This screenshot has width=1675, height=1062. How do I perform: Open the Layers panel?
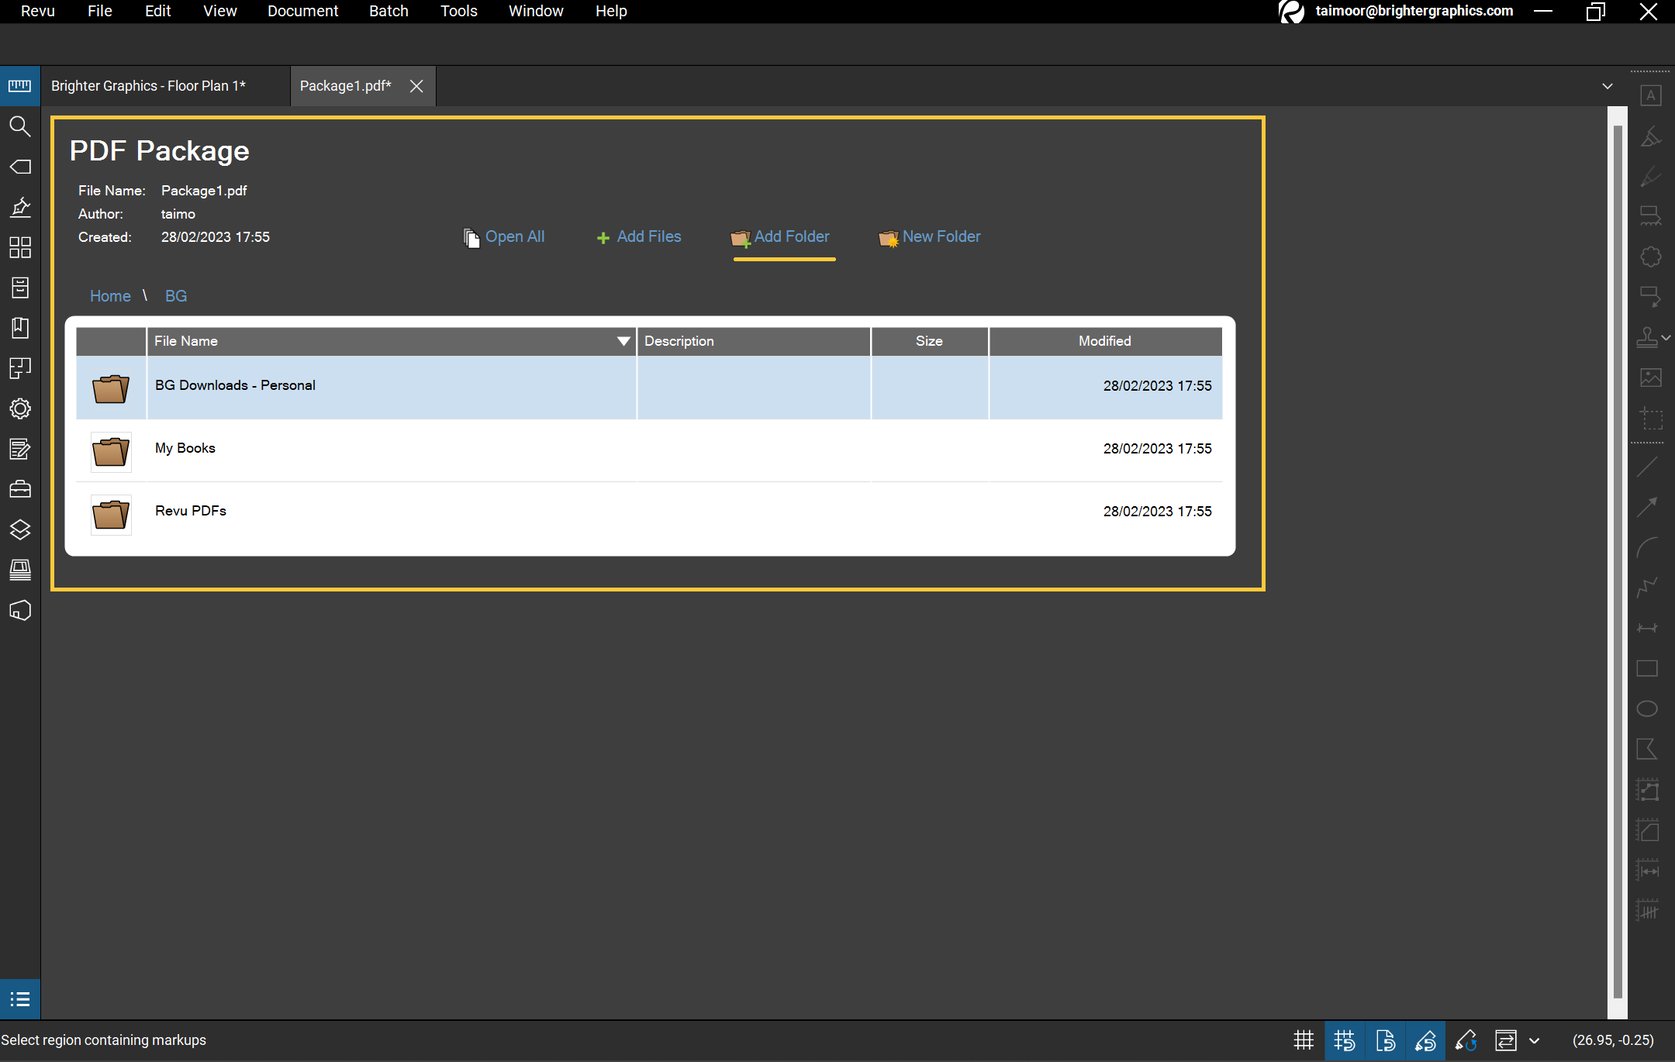(19, 530)
